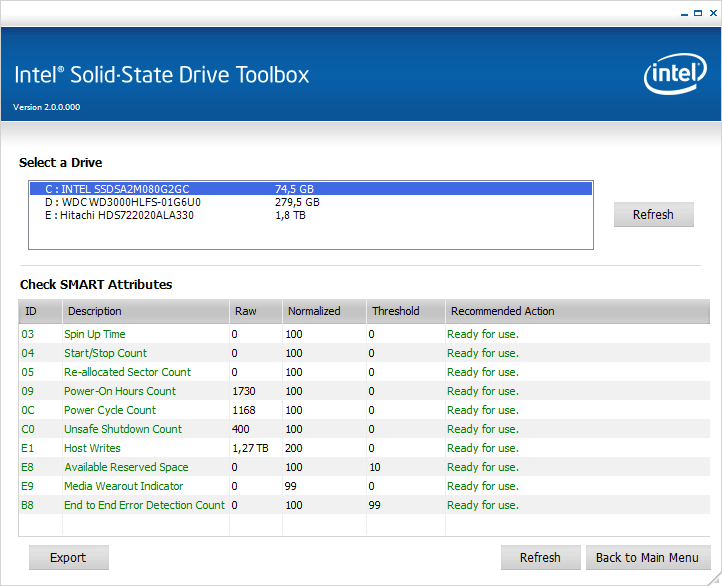722x586 pixels.
Task: Click the Intel logo in the header
Action: pos(675,74)
